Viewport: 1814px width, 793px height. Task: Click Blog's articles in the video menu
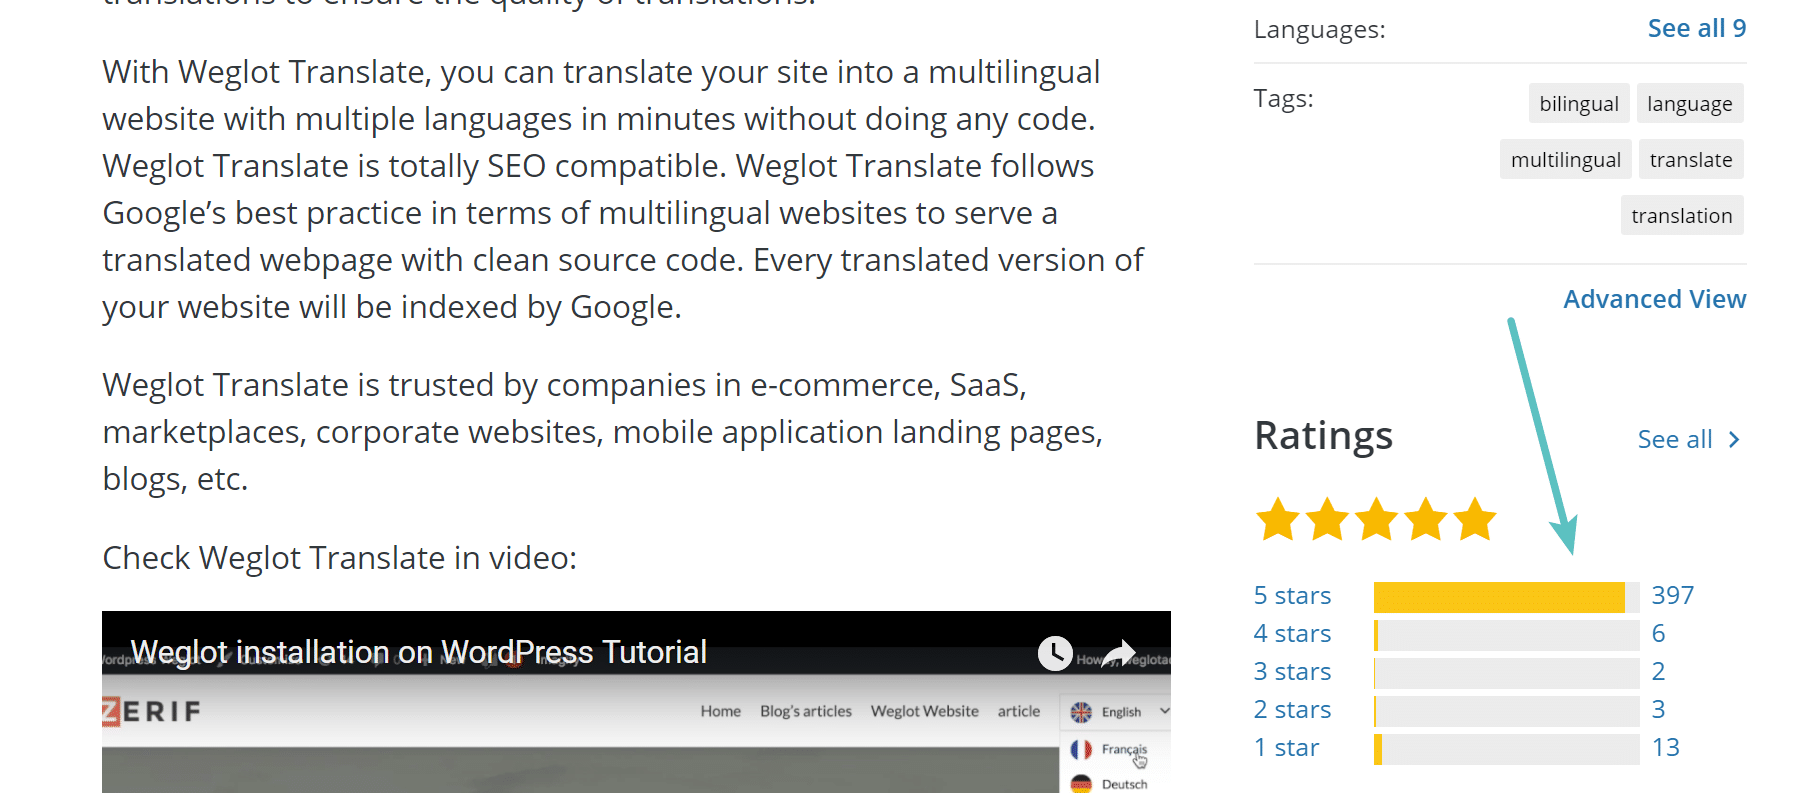pyautogui.click(x=806, y=711)
